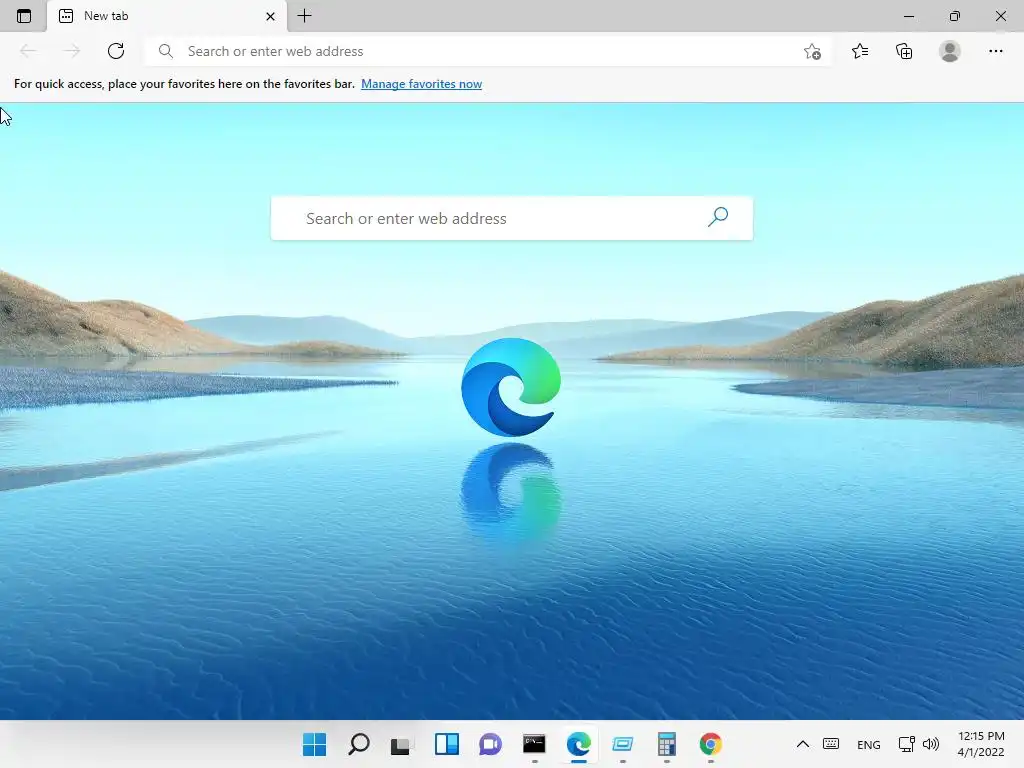This screenshot has width=1024, height=768.
Task: Follow the Manage favorites now link
Action: [421, 84]
